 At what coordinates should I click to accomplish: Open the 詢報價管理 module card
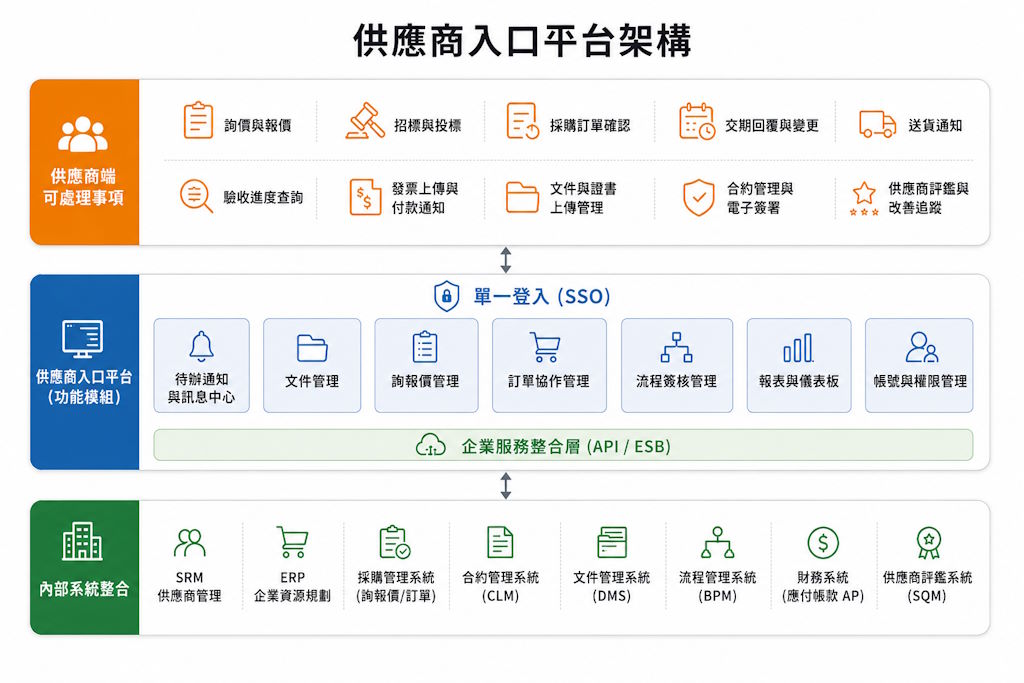[426, 366]
